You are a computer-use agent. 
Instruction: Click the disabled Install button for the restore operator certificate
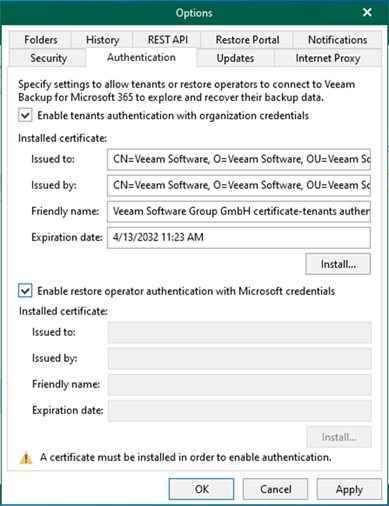[339, 437]
